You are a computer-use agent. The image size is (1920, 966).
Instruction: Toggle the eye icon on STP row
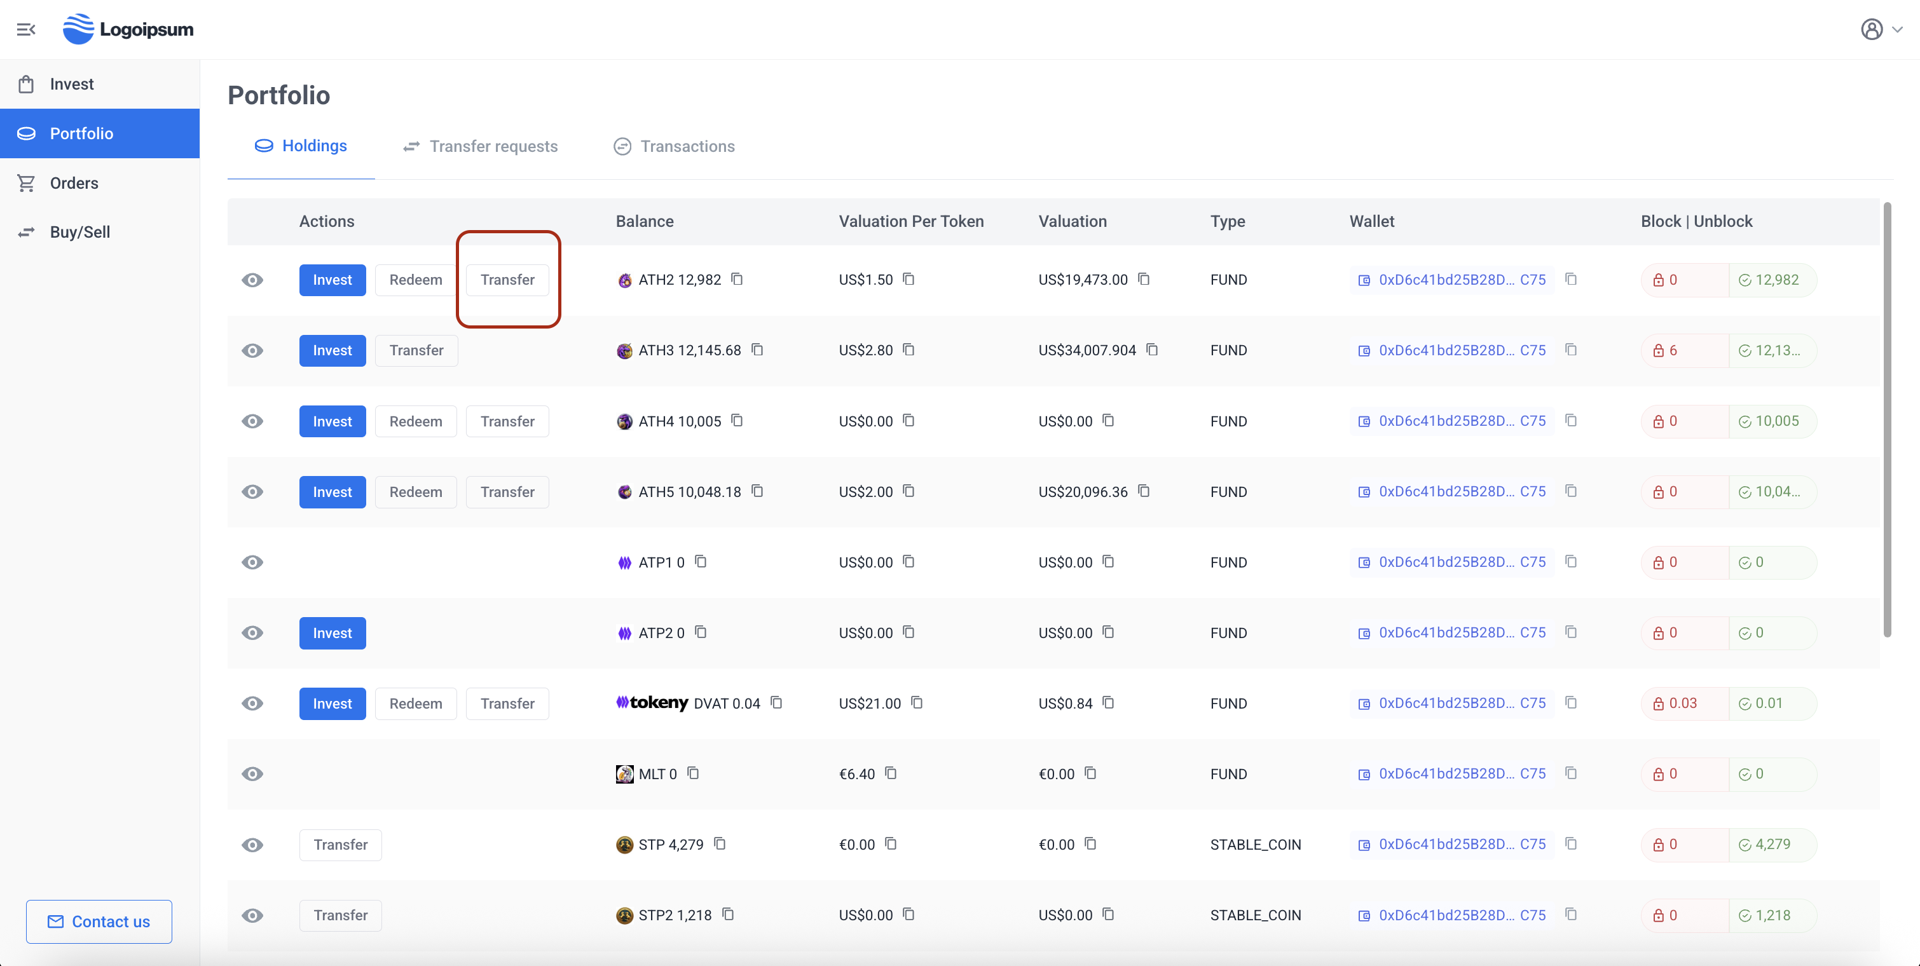(253, 845)
